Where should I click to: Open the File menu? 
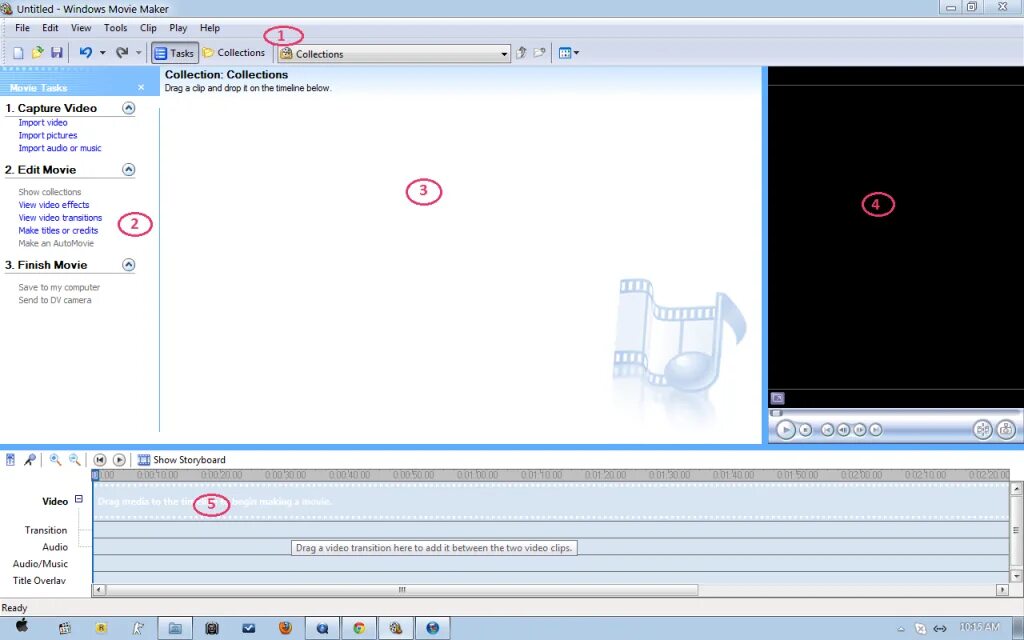(22, 28)
